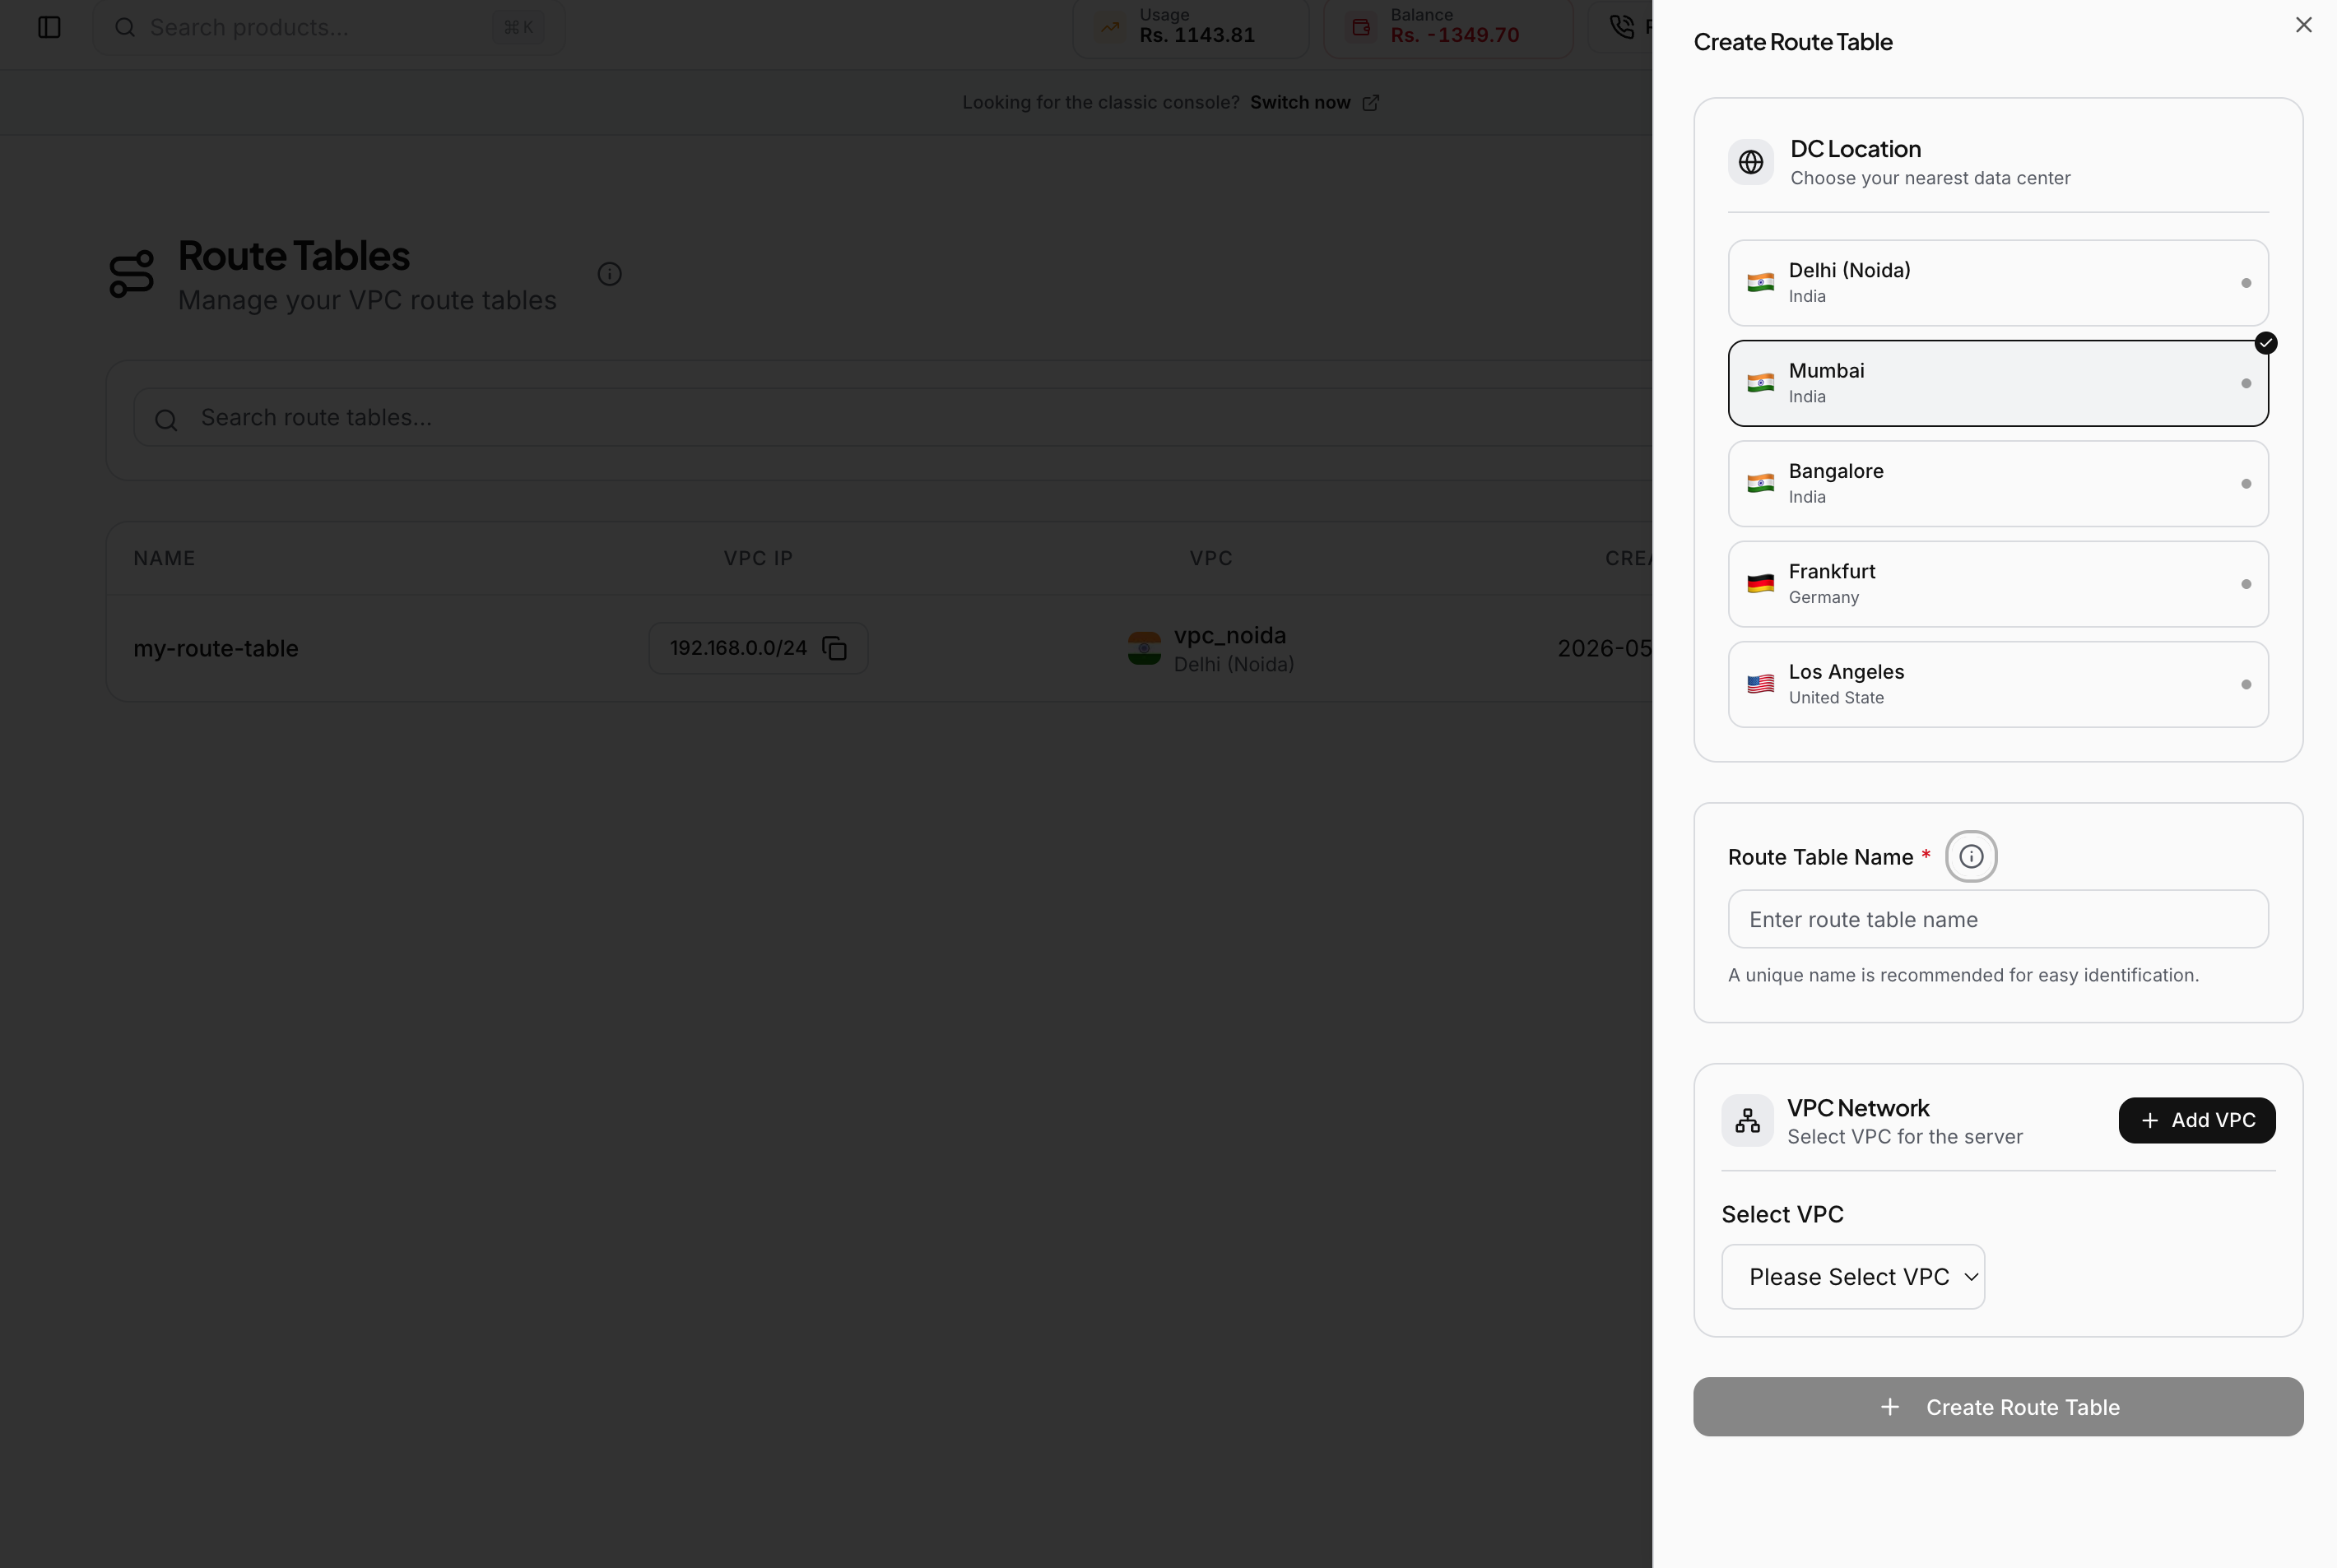Click the my-route-table row name
The image size is (2337, 1568).
216,648
